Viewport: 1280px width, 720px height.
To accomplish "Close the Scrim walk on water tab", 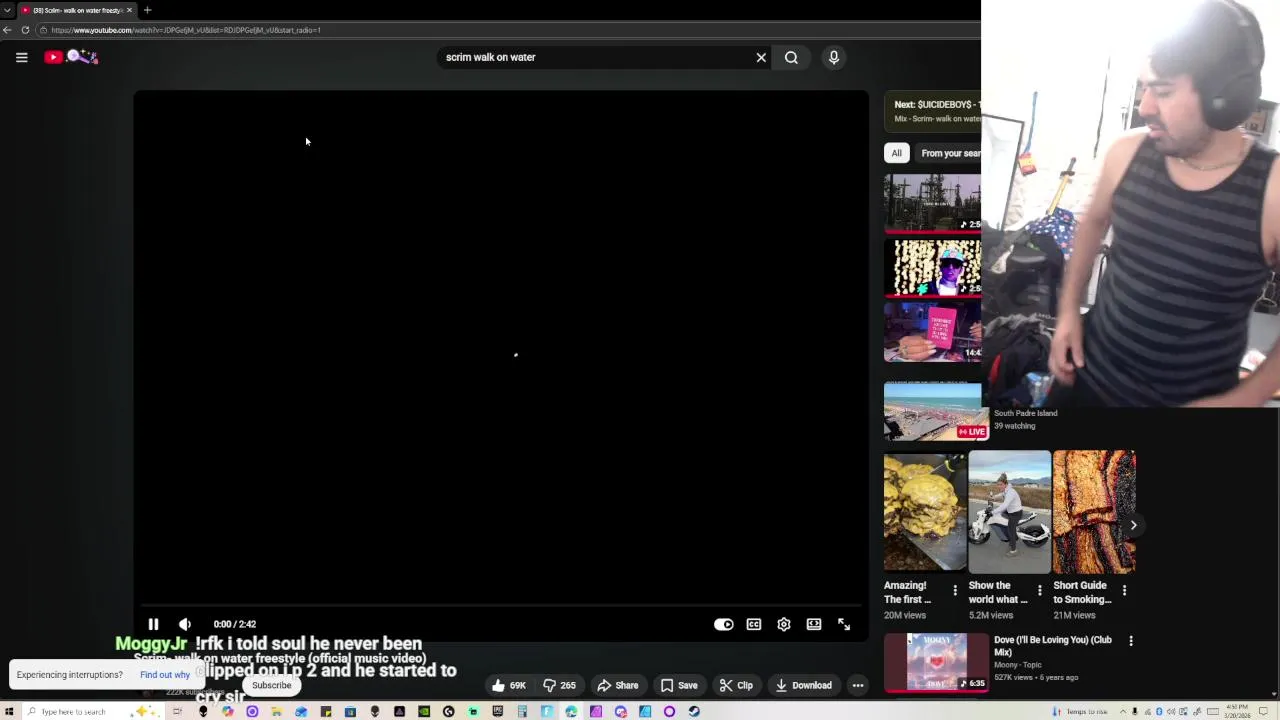I will (129, 10).
